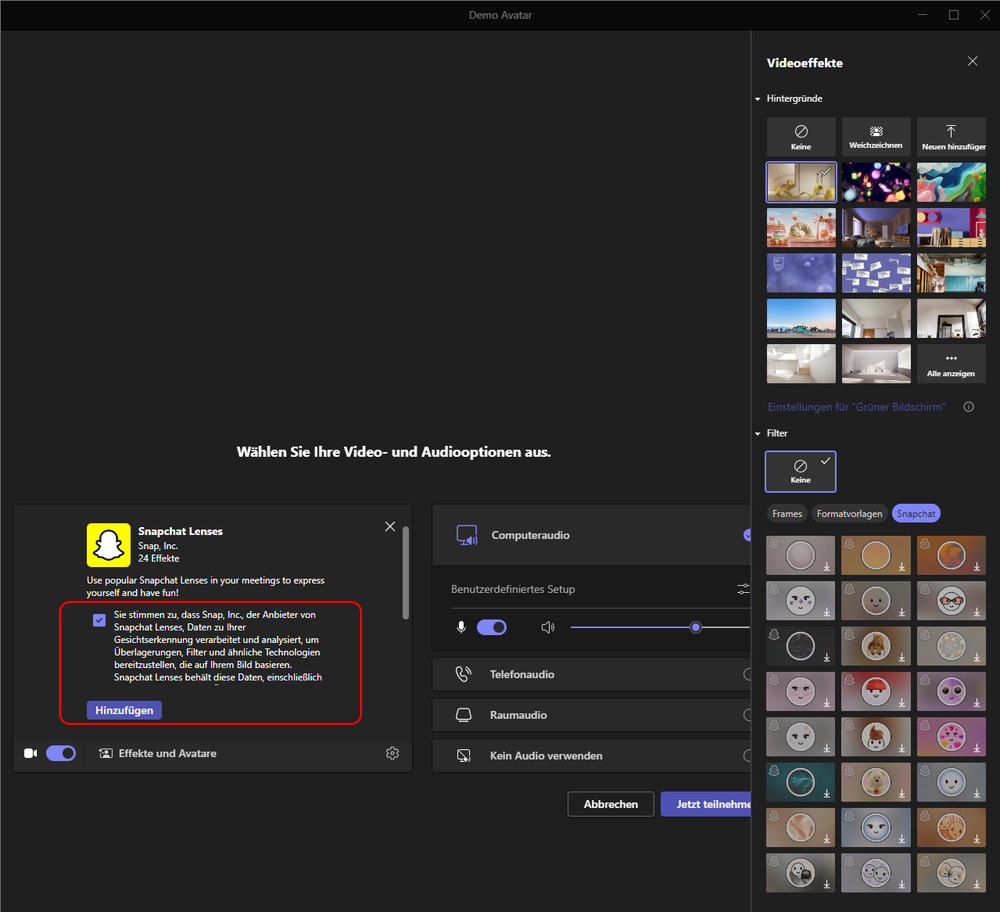1000x912 pixels.
Task: Switch to the Formatvorlagen filter tab
Action: tap(849, 513)
